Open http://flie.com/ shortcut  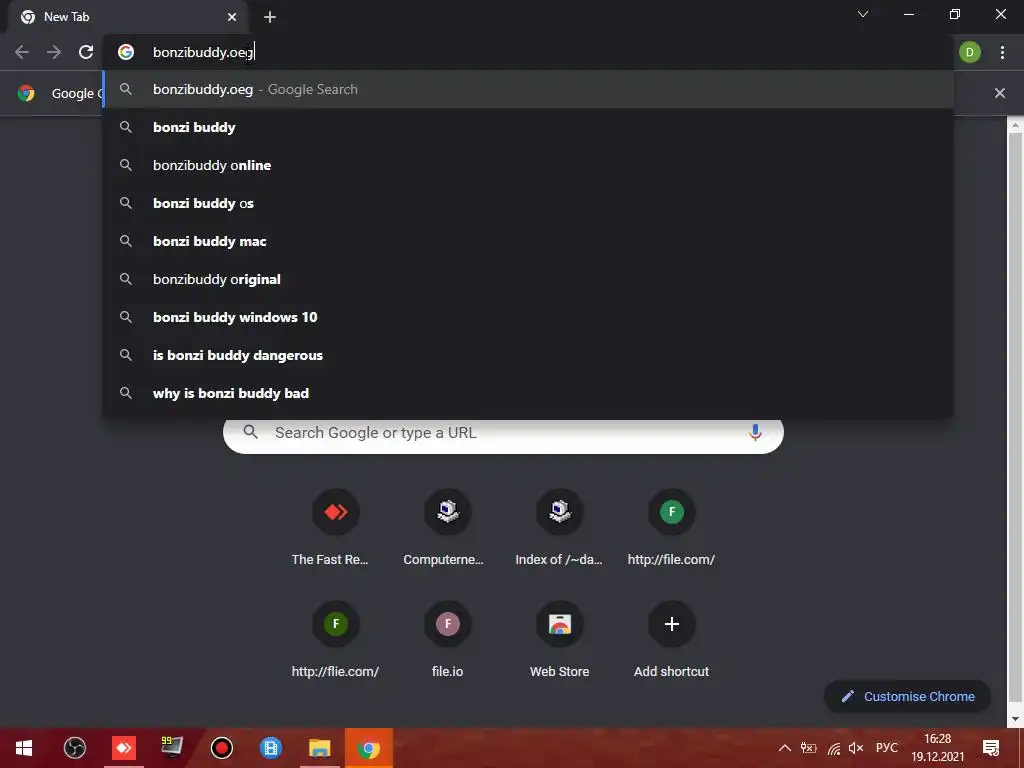[x=336, y=639]
